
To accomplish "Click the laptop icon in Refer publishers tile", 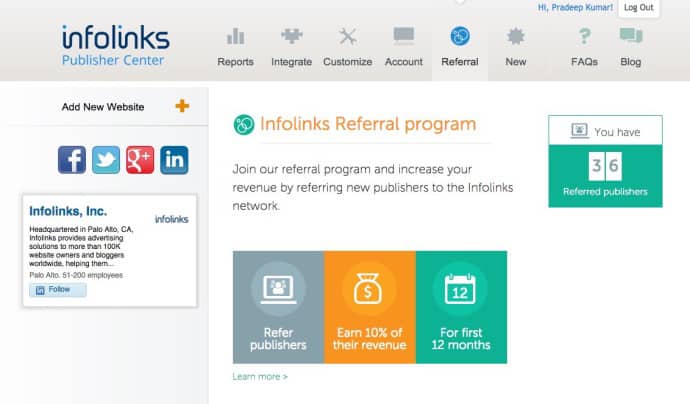I will [278, 289].
